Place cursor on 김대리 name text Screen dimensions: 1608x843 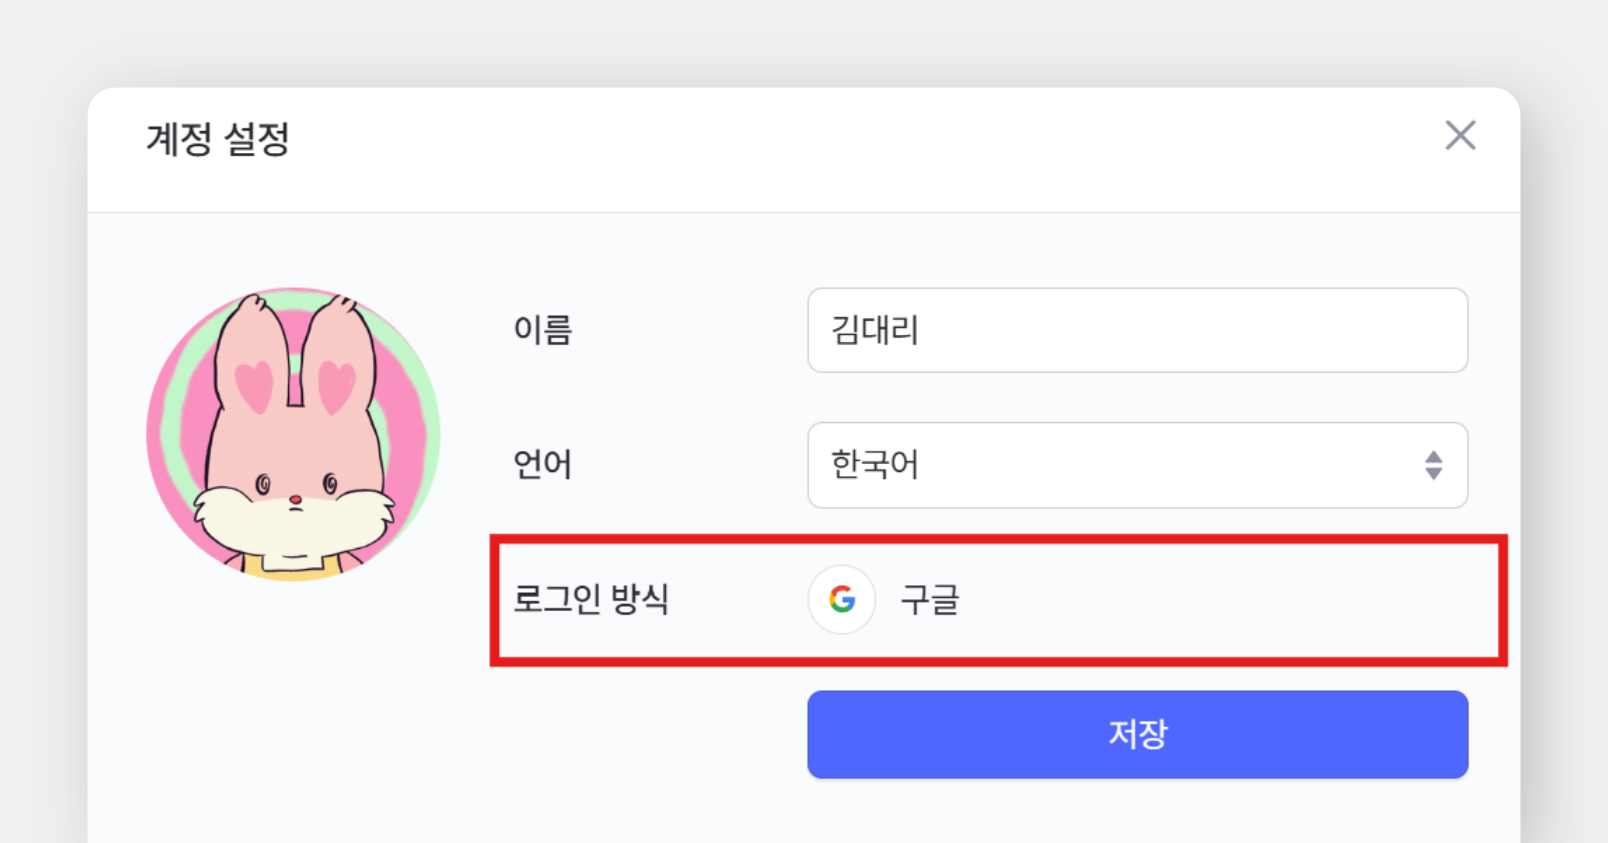tap(875, 330)
